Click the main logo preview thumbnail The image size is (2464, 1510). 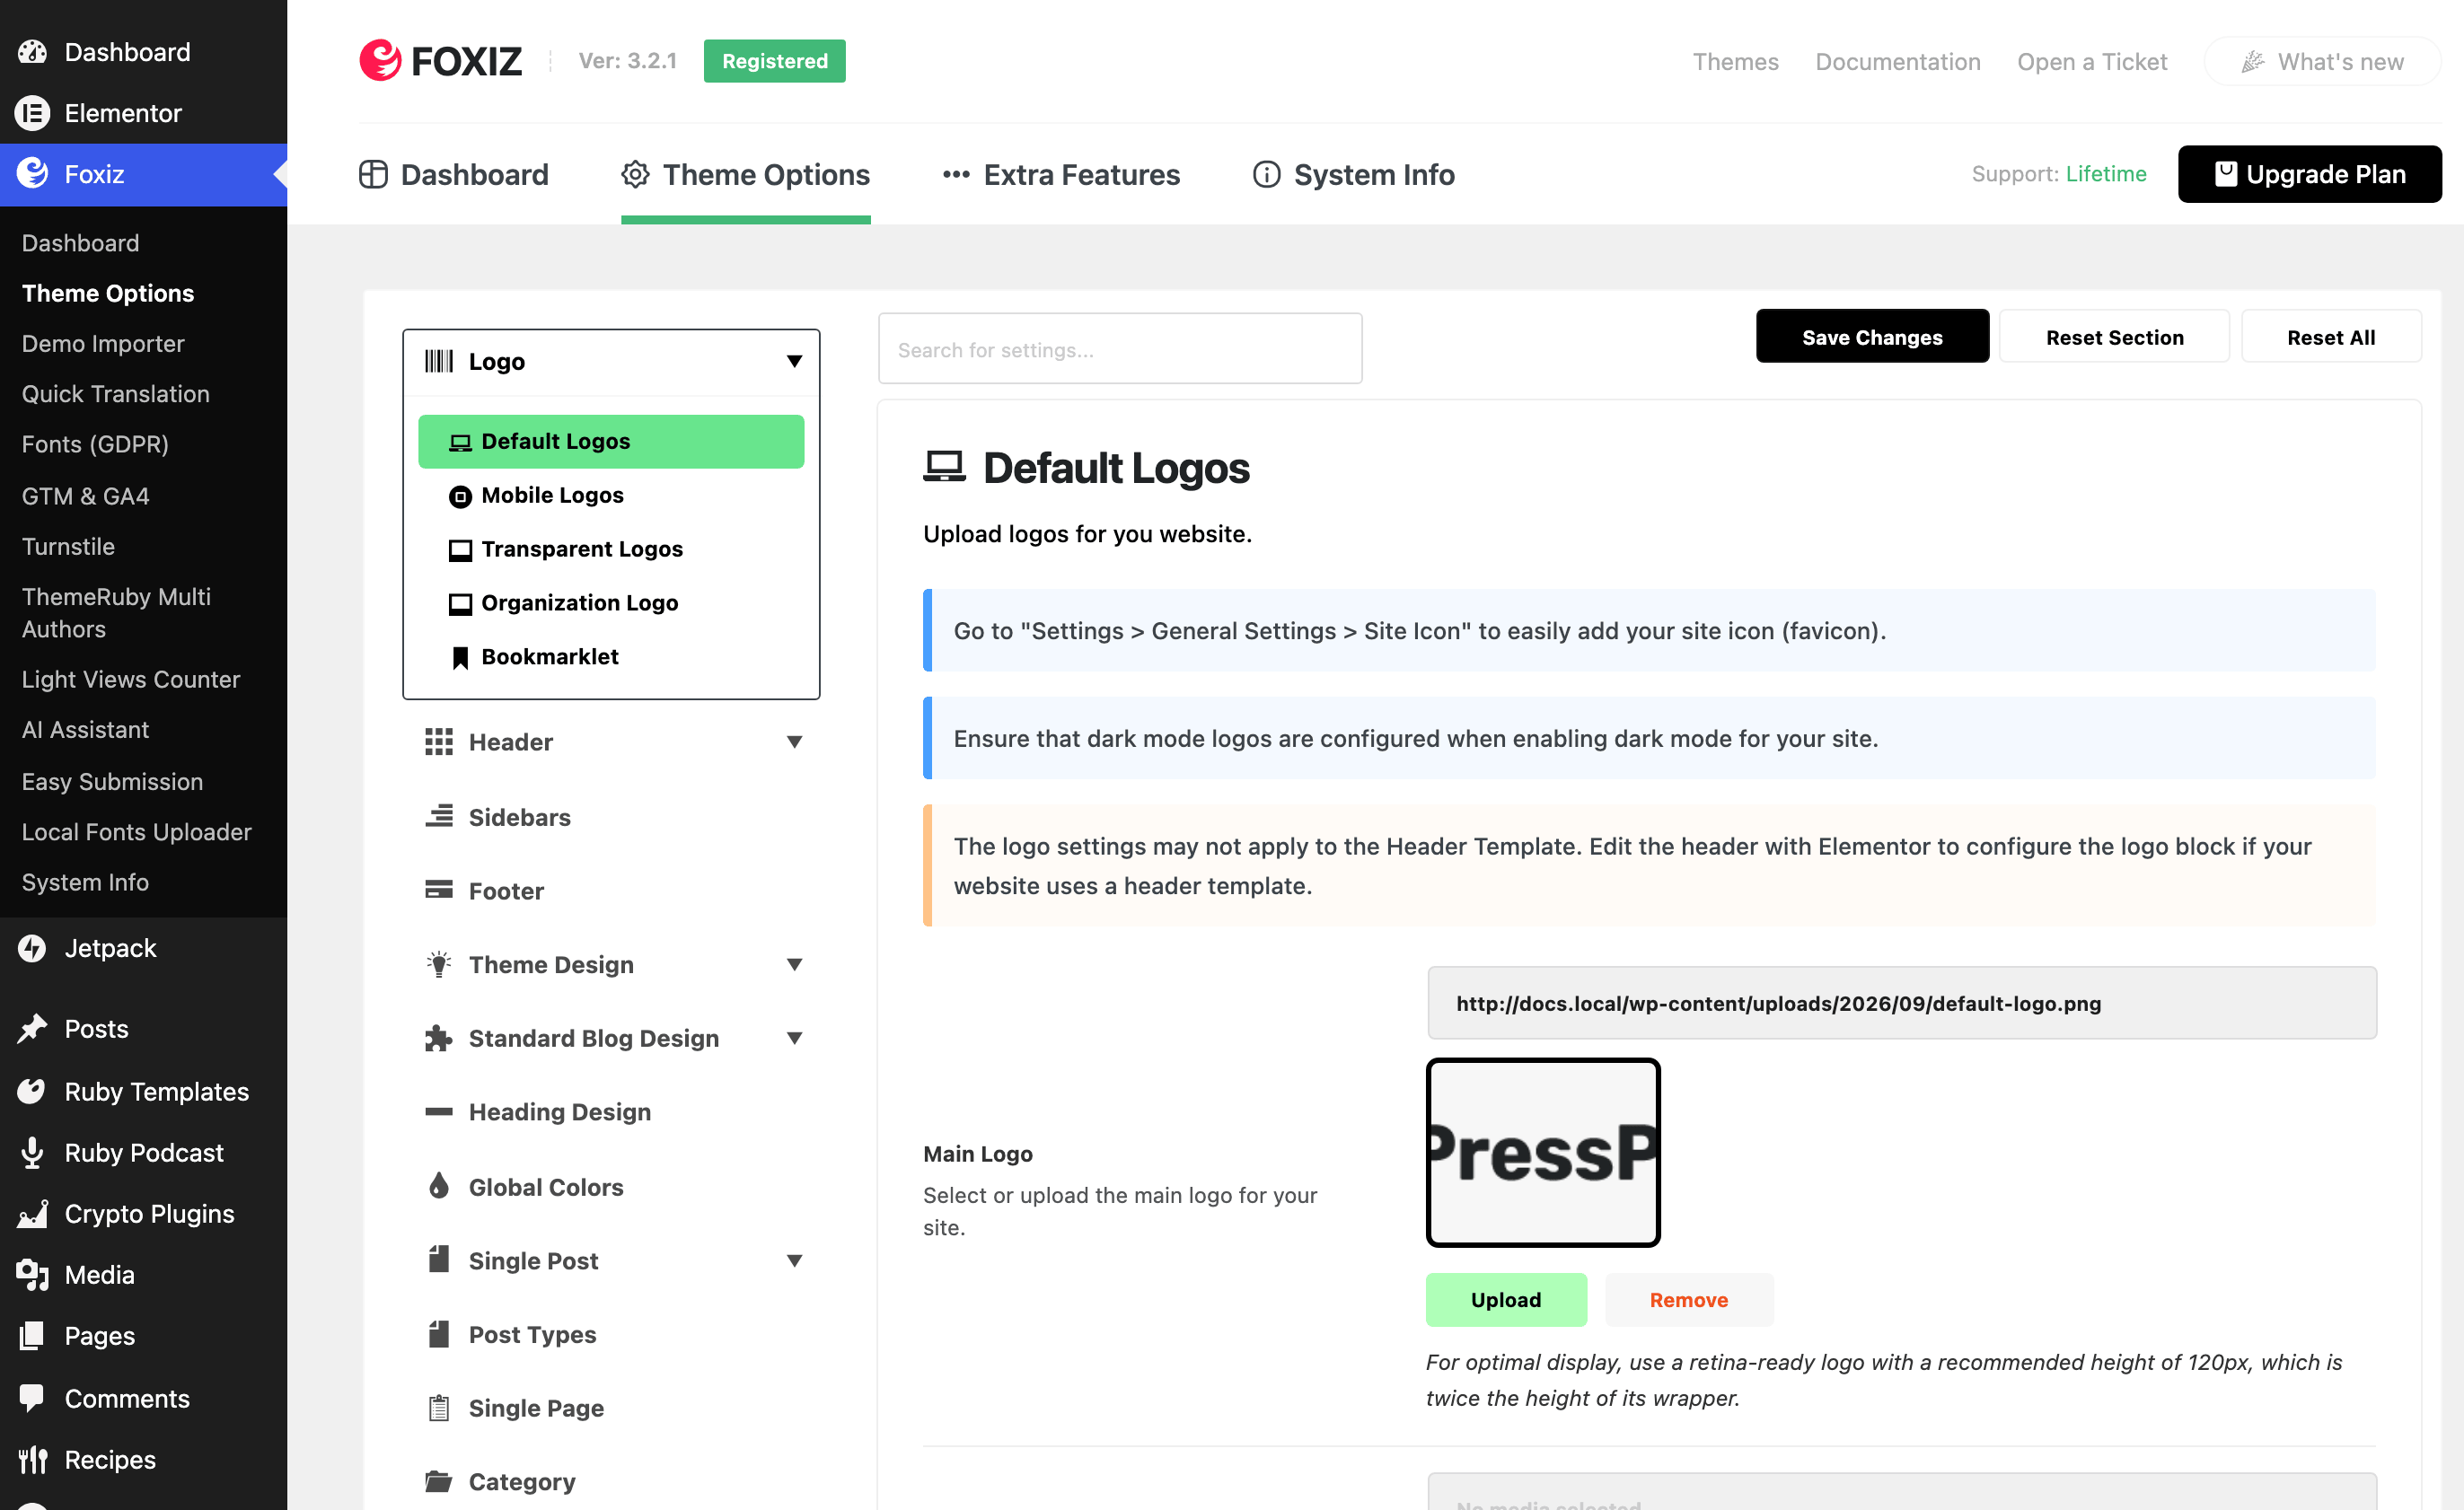click(1542, 1152)
